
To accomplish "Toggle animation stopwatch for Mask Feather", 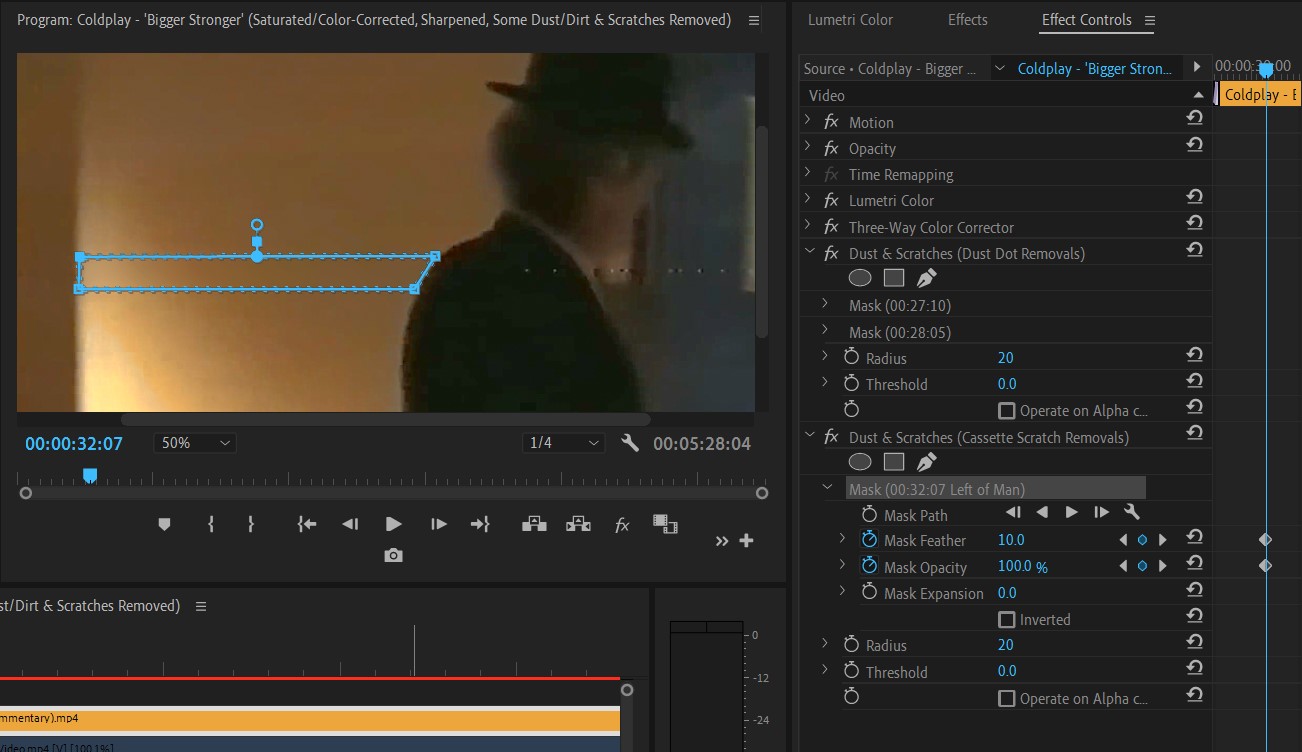I will click(x=869, y=540).
